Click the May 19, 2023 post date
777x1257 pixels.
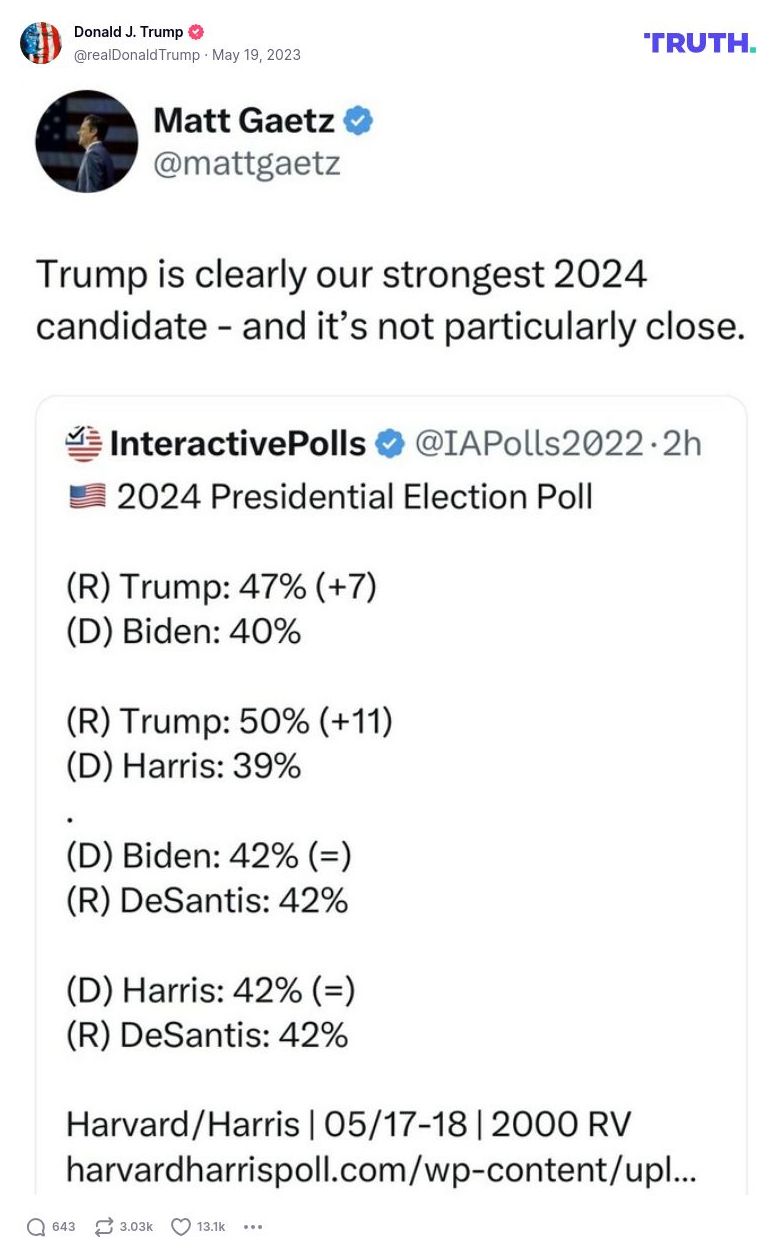click(x=255, y=55)
